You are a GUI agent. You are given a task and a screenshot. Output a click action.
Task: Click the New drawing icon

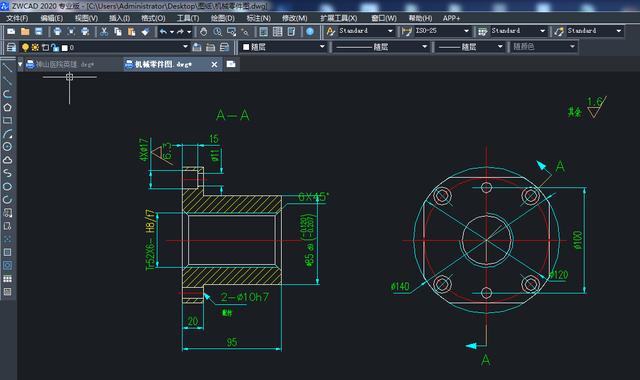coord(11,31)
